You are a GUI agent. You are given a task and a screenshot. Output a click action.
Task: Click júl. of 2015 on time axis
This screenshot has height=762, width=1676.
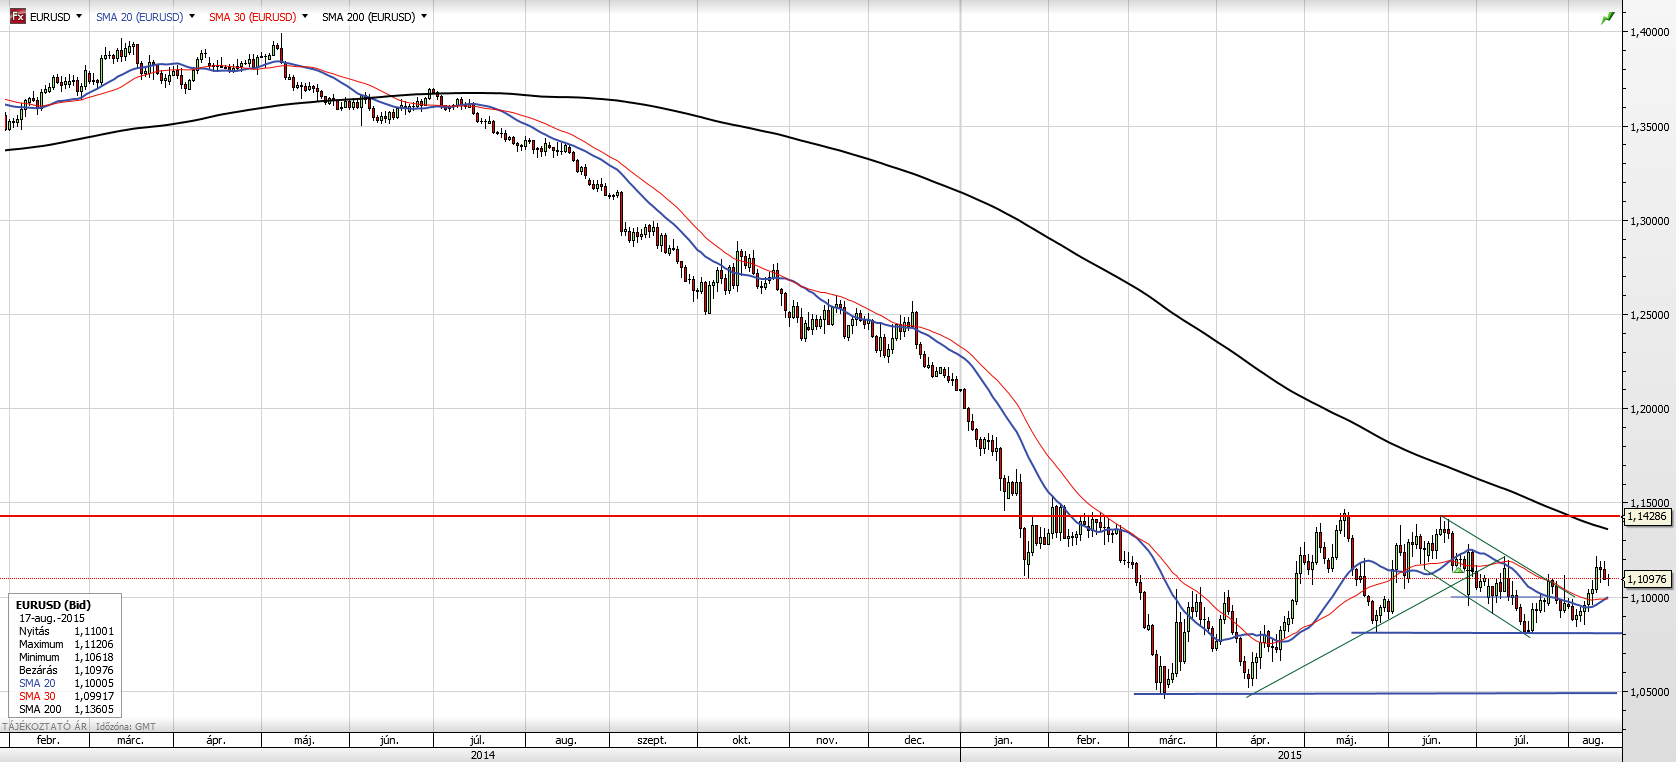(x=1521, y=740)
